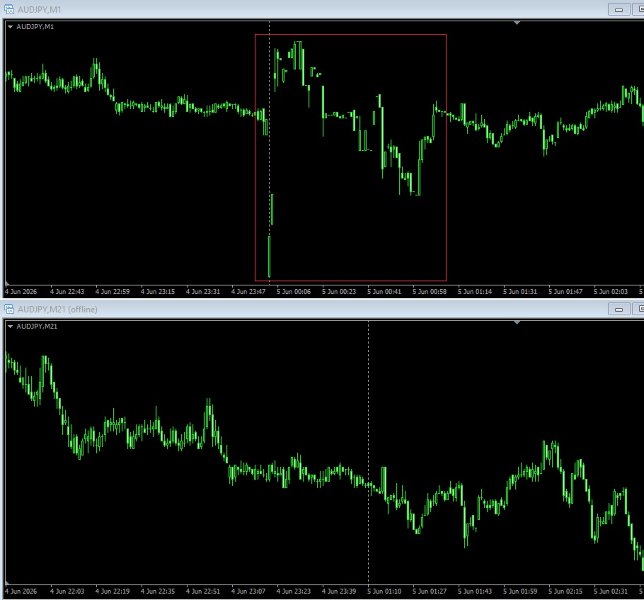This screenshot has height=600, width=644.
Task: Click chart shift triangle marker in M21 chart
Action: tap(517, 322)
